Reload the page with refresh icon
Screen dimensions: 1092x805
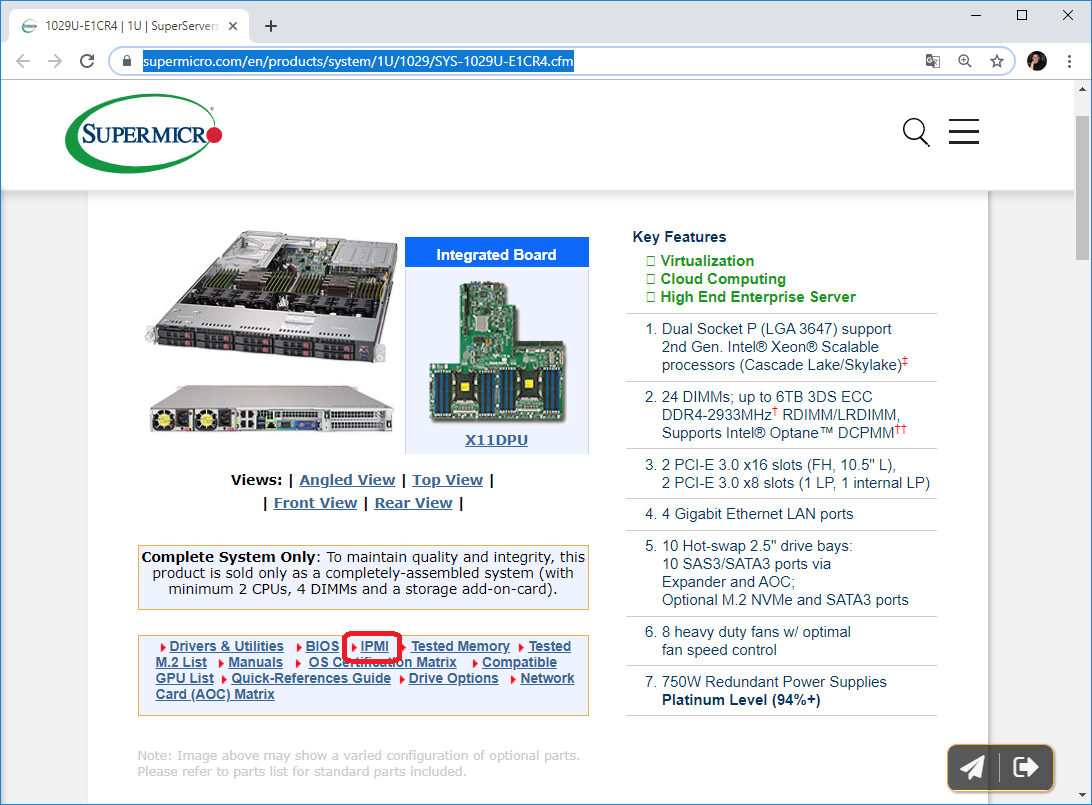click(x=87, y=61)
